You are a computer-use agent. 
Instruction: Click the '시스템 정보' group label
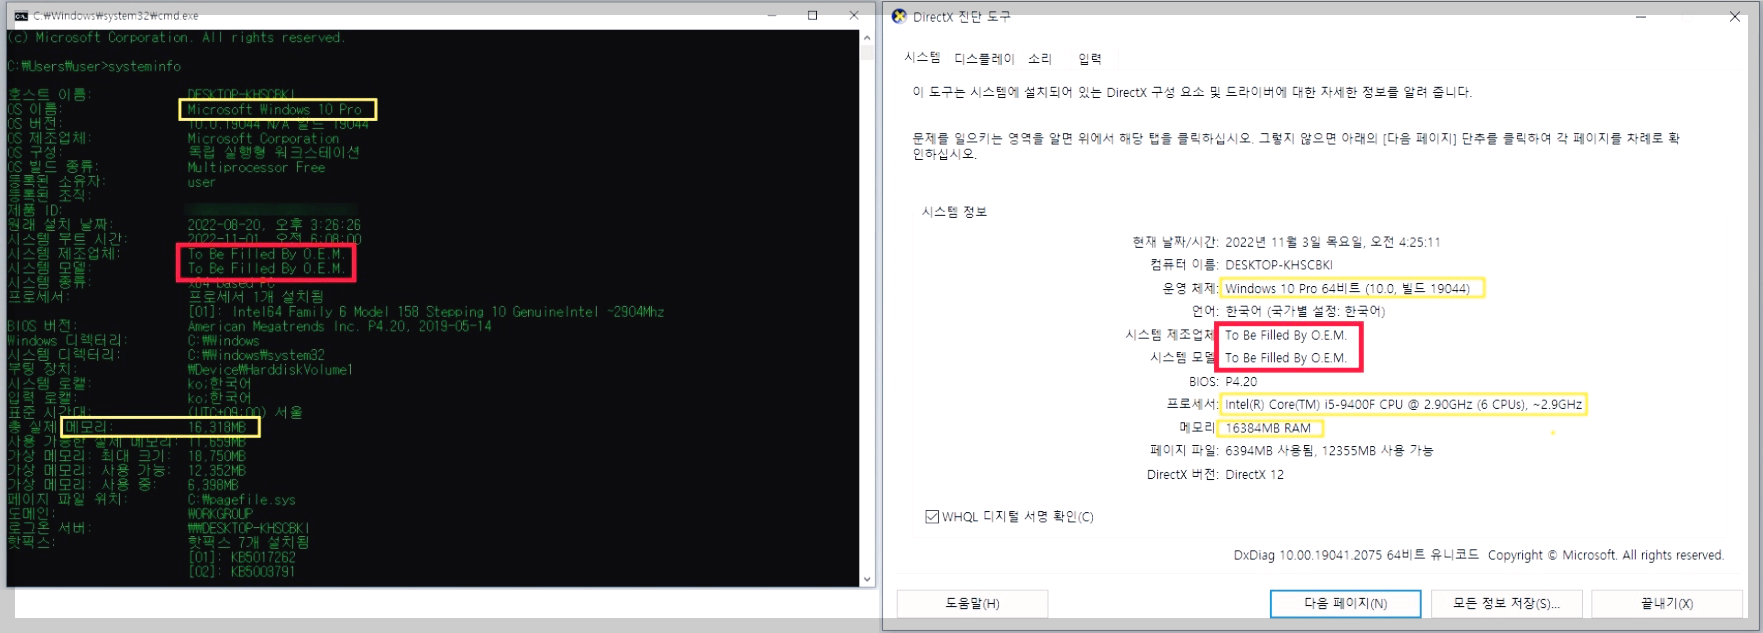click(954, 212)
